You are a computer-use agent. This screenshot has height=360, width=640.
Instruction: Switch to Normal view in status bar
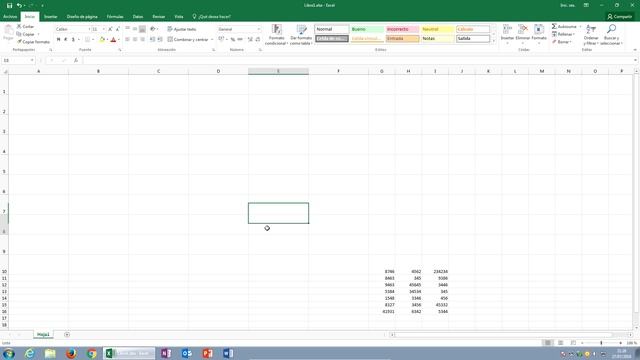tap(548, 343)
